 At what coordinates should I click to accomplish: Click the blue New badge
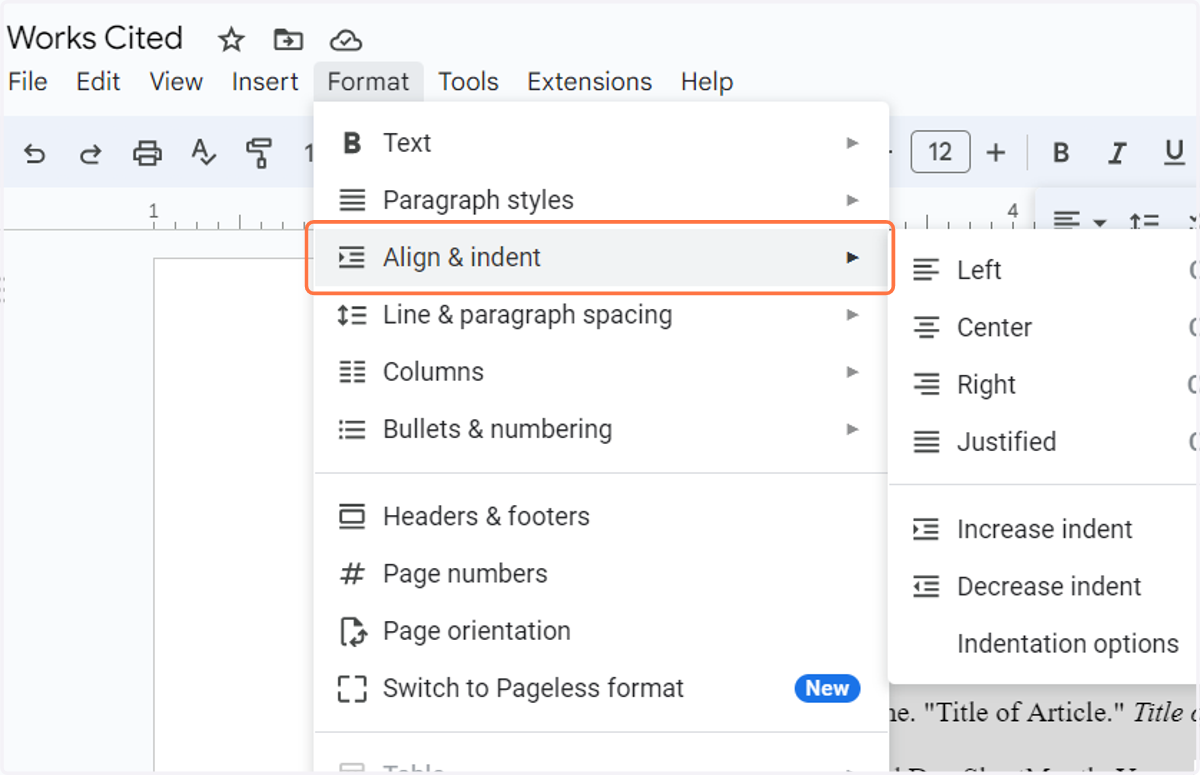tap(827, 688)
